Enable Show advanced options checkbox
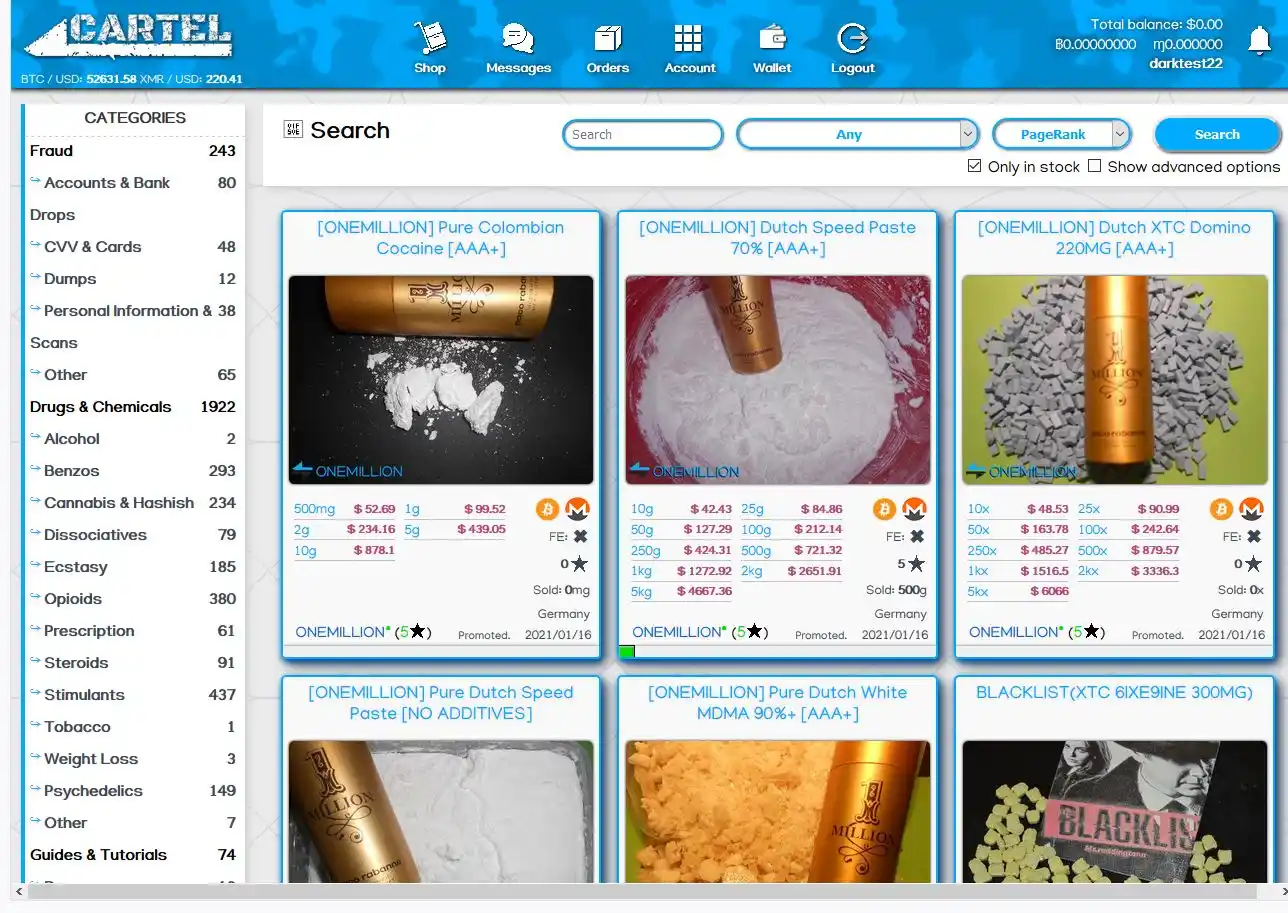The height and width of the screenshot is (913, 1288). coord(1095,166)
